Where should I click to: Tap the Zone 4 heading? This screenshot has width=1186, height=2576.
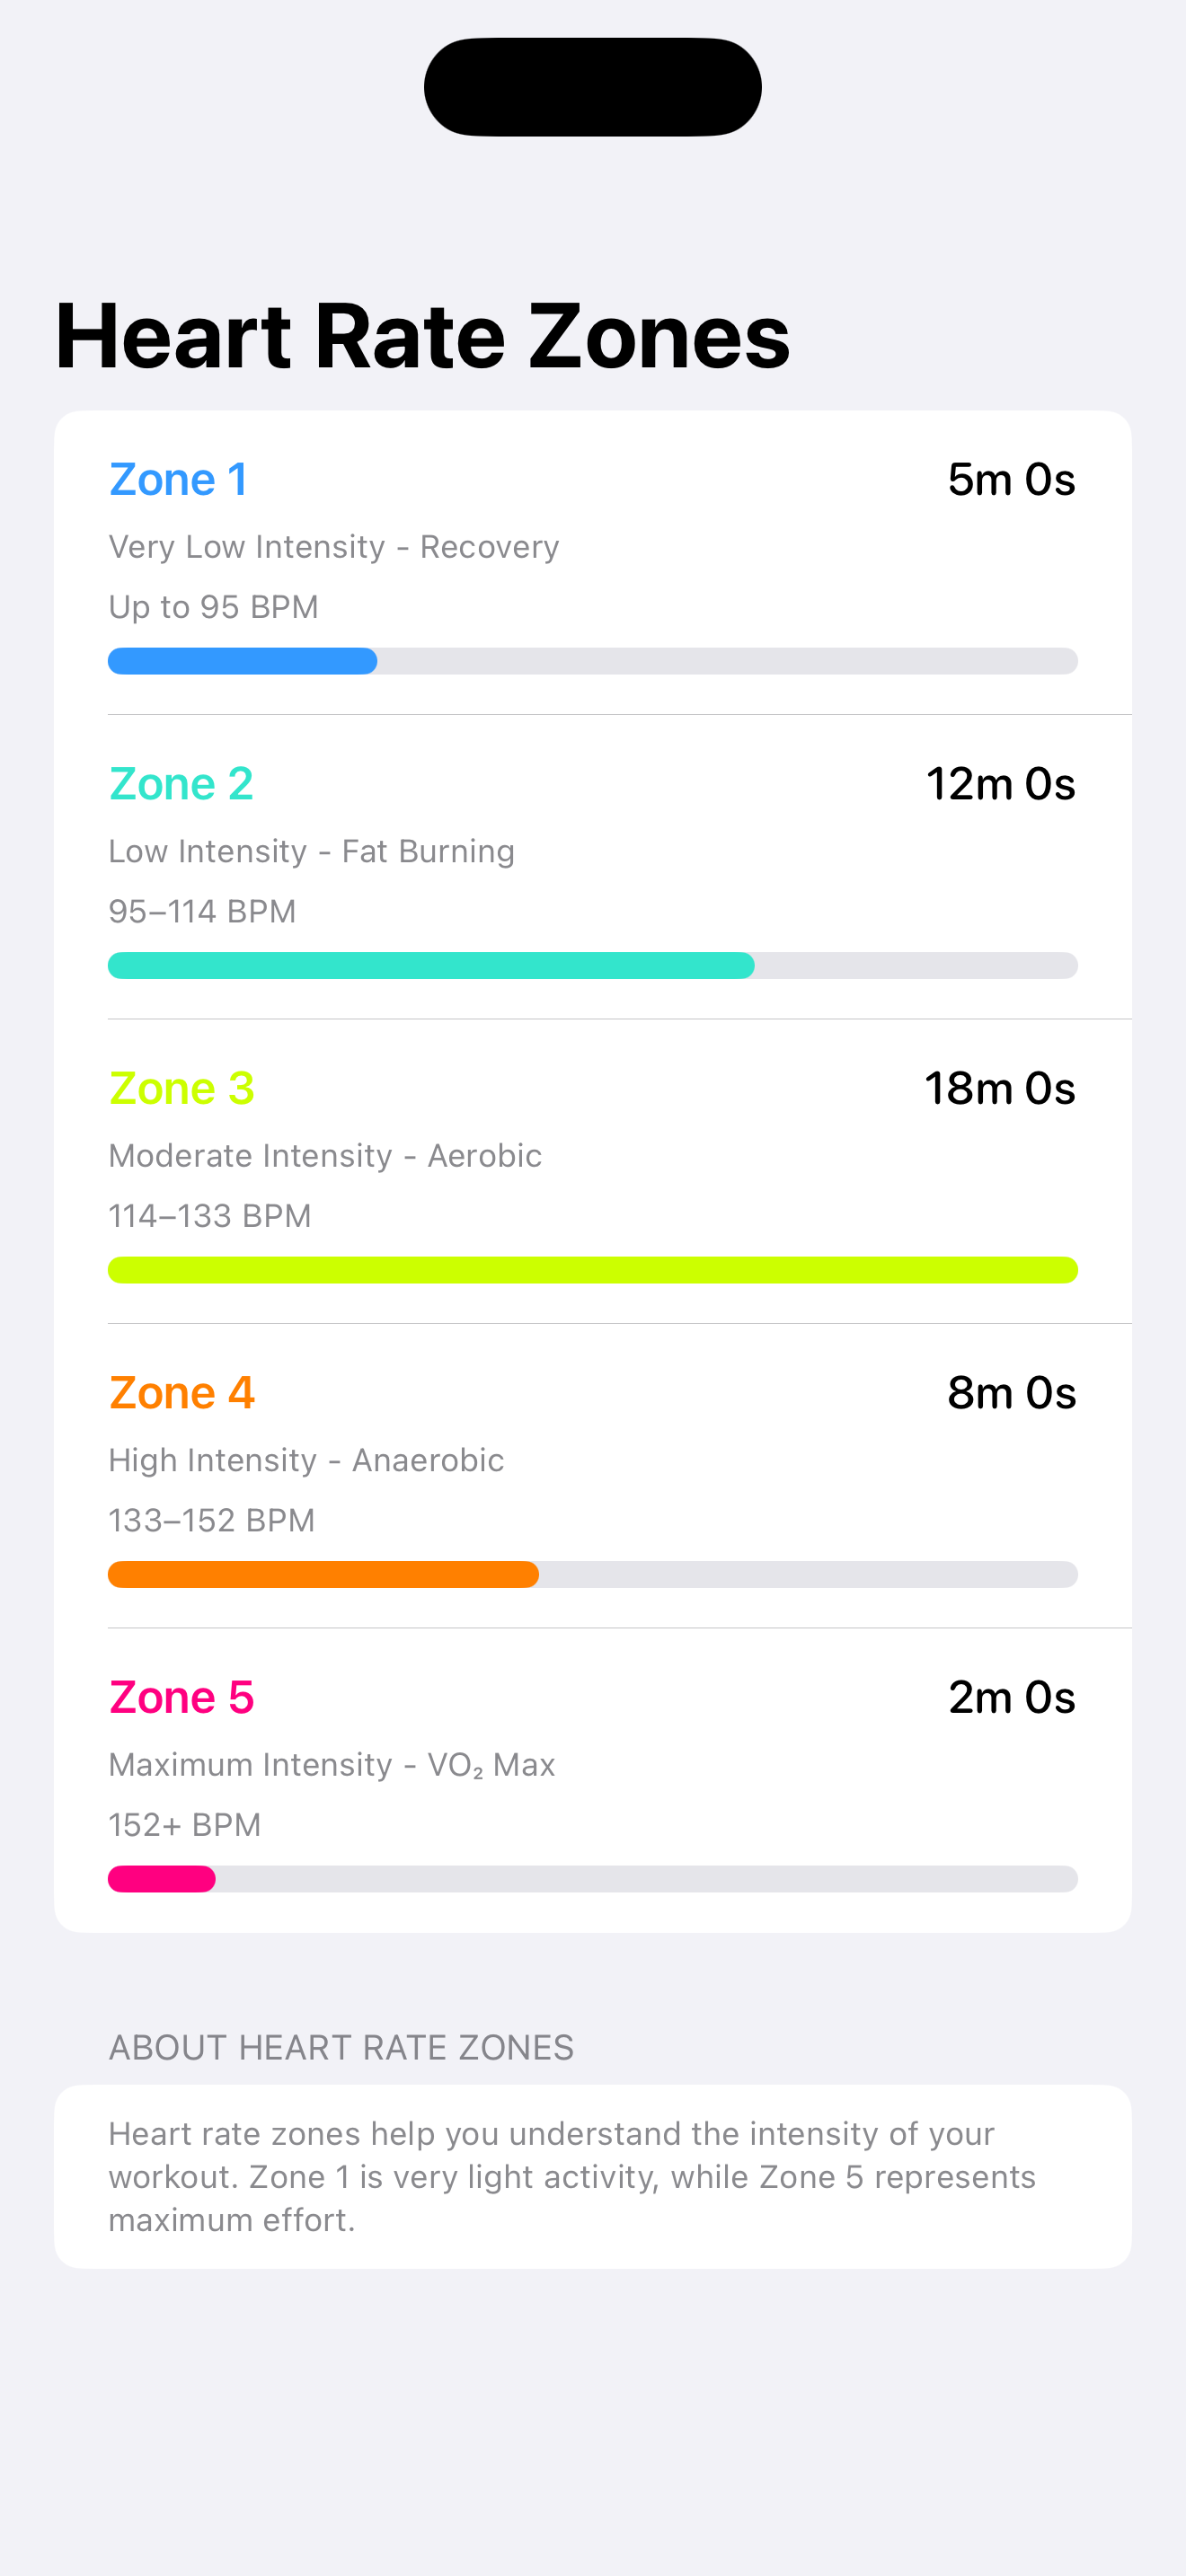point(182,1393)
